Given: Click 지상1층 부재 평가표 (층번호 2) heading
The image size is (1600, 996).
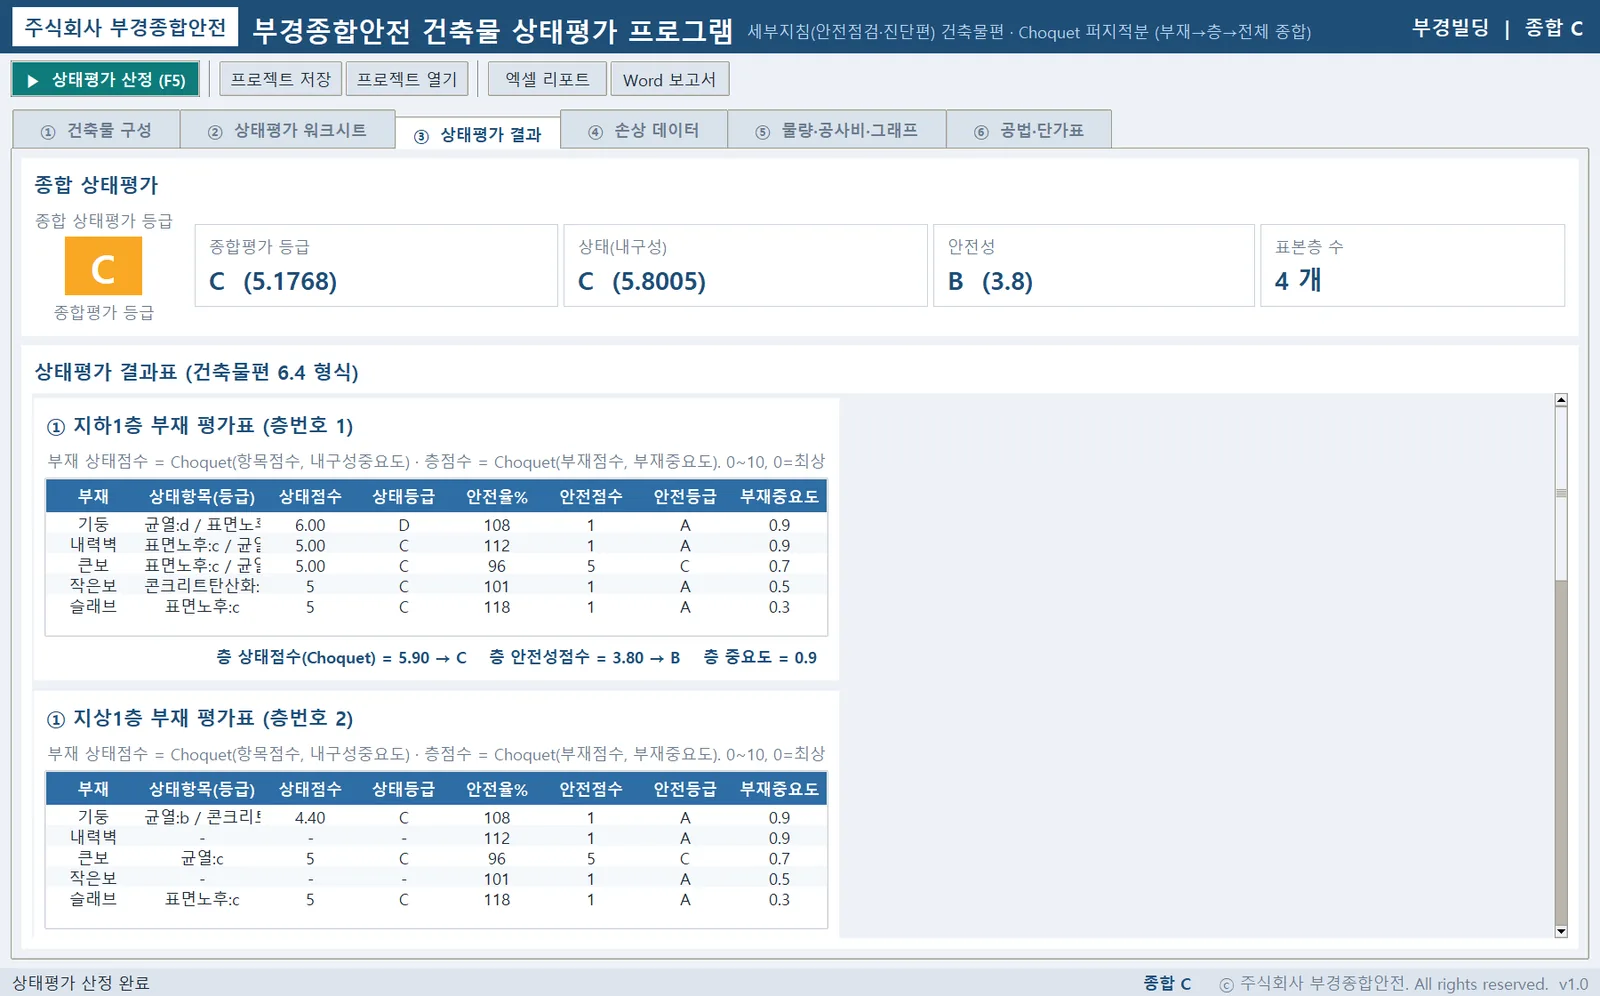Looking at the screenshot, I should pyautogui.click(x=200, y=718).
